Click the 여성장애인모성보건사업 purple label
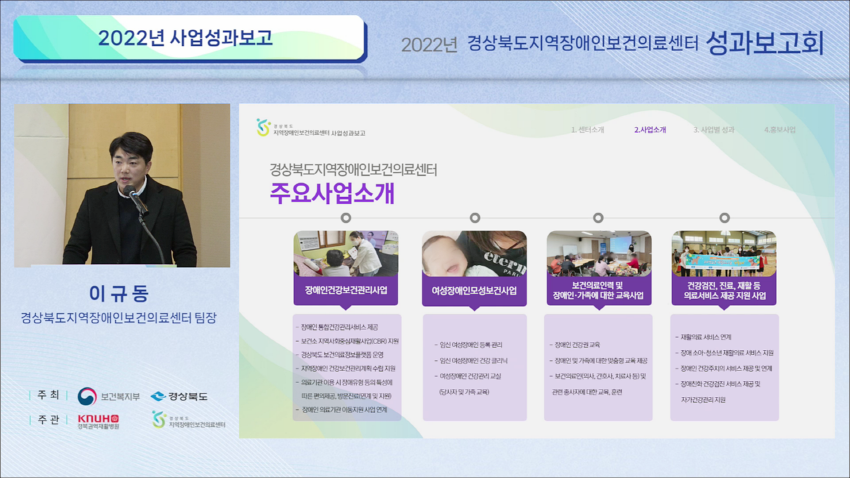 click(474, 291)
